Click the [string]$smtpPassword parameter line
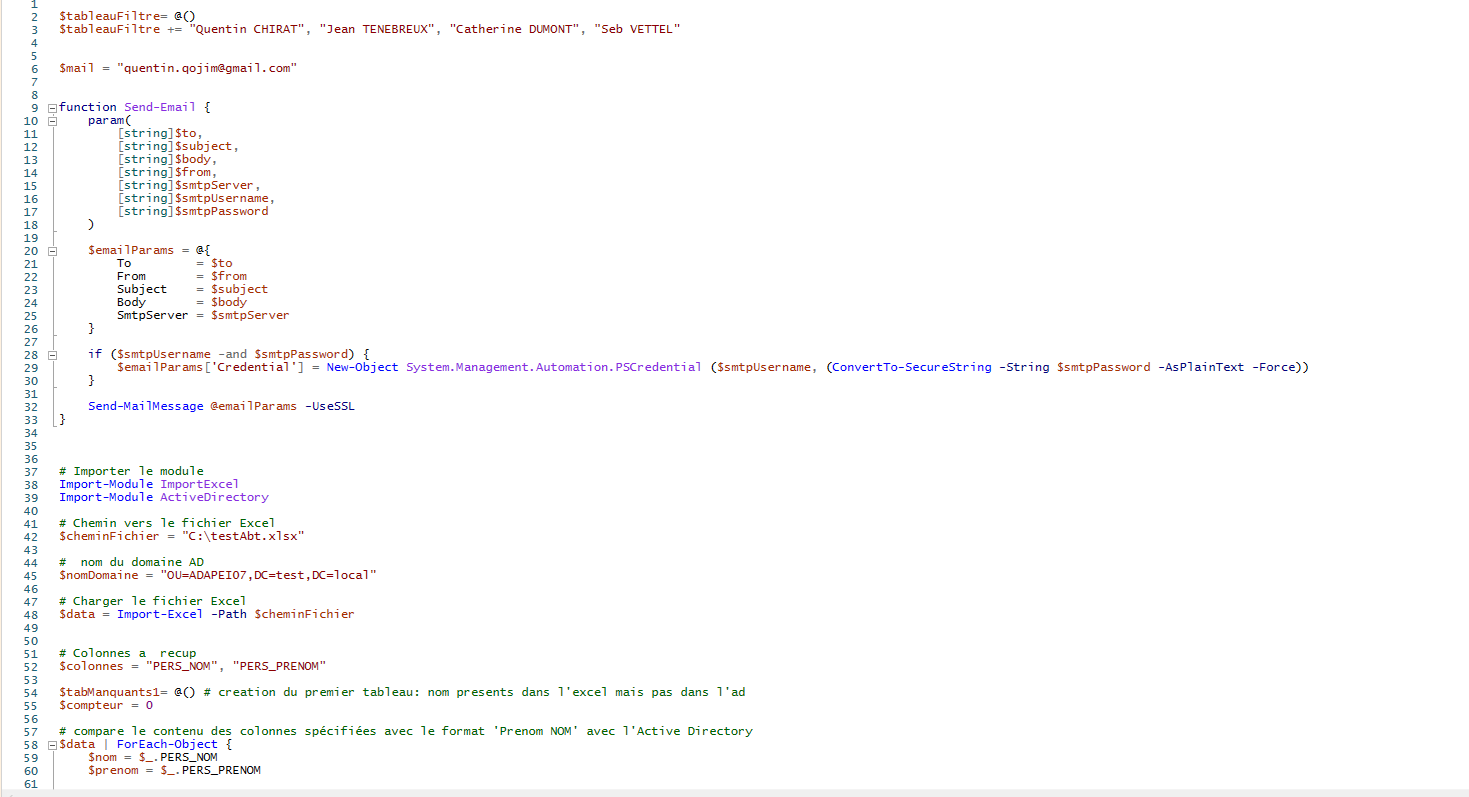1469x797 pixels. click(193, 211)
